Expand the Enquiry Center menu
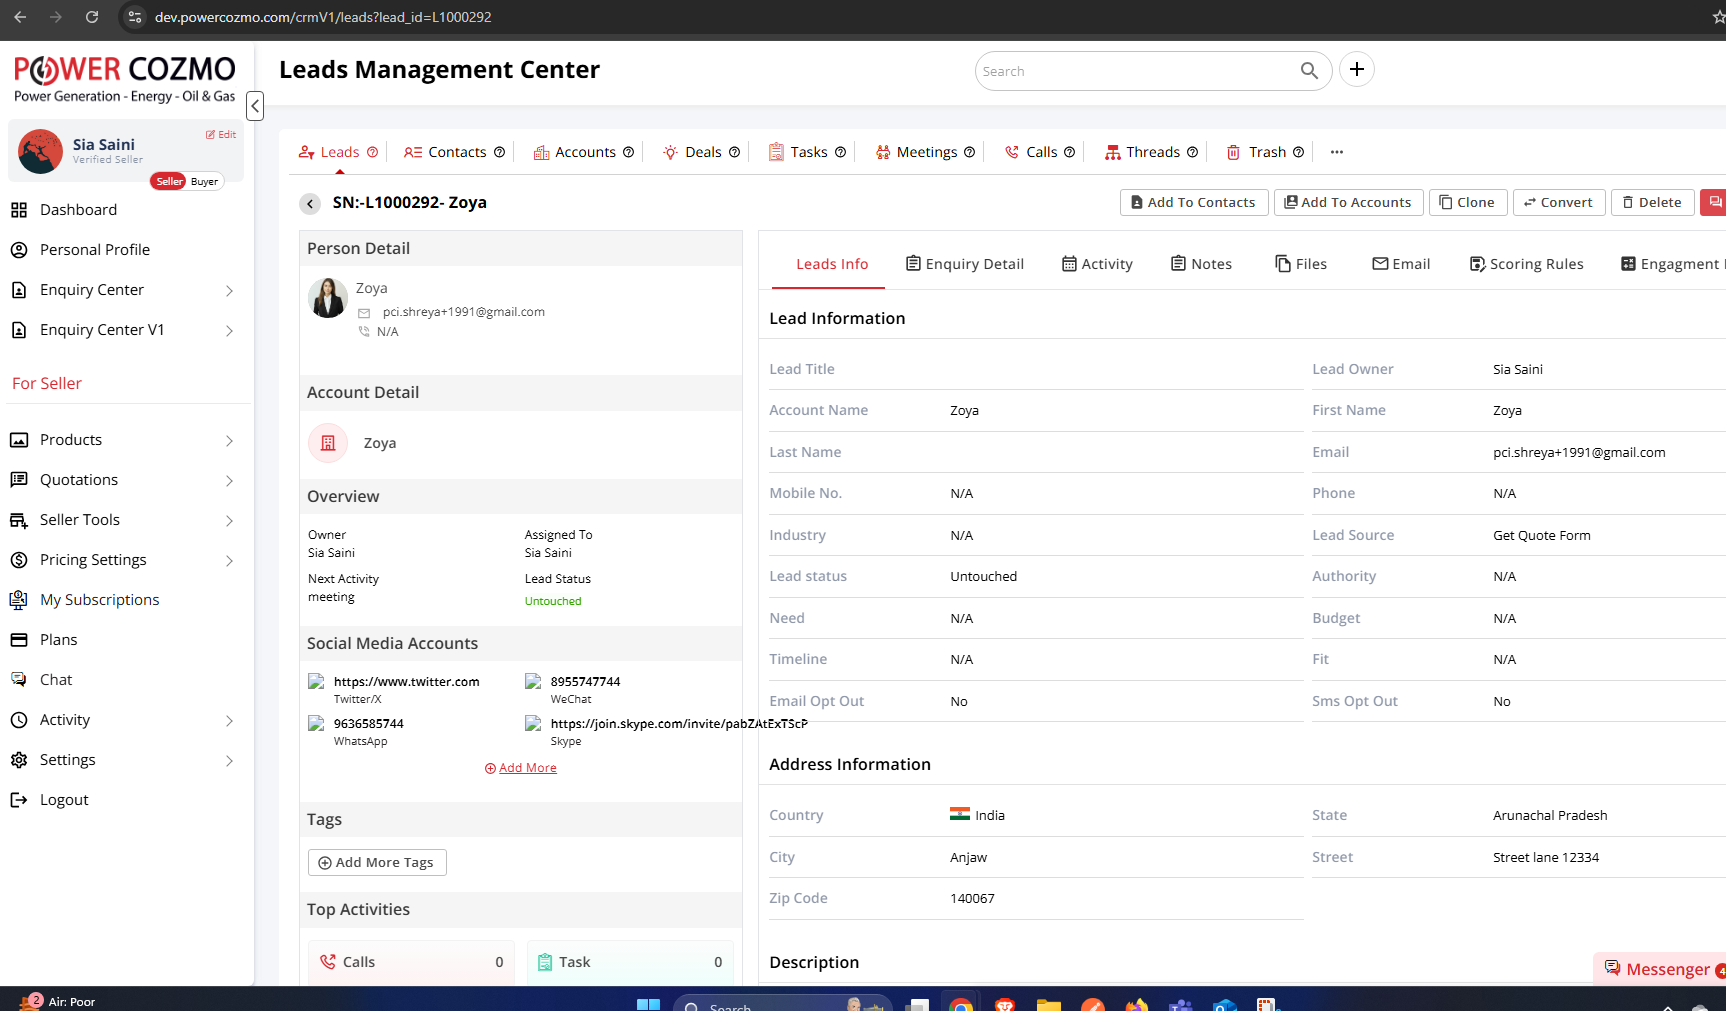Image resolution: width=1726 pixels, height=1011 pixels. (x=229, y=291)
